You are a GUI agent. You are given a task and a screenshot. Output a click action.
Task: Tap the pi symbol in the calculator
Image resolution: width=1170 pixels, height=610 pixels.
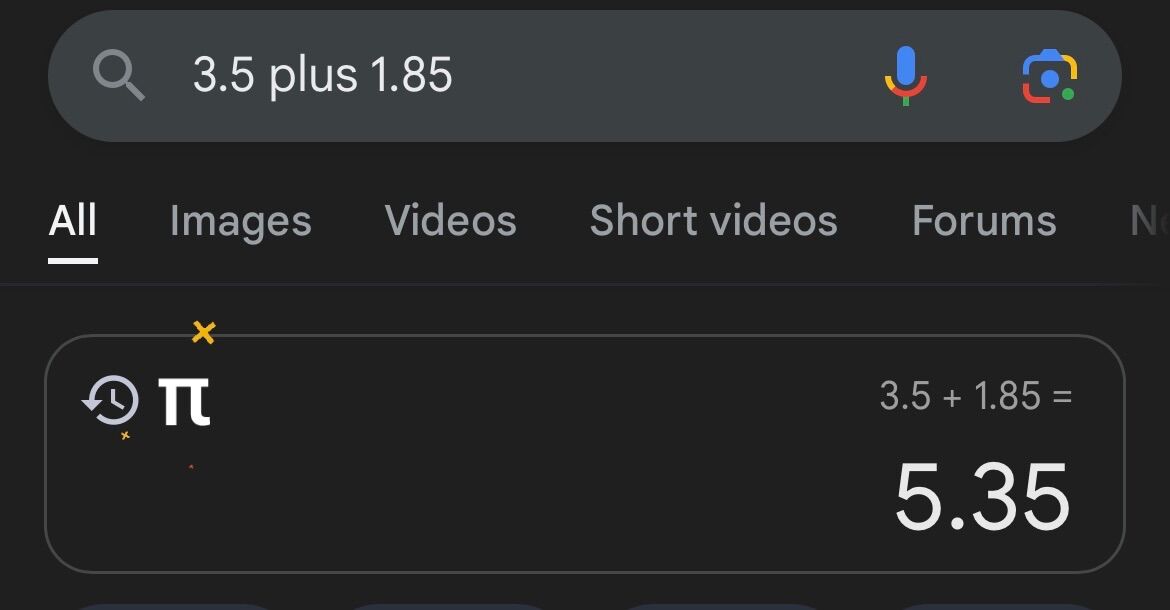184,401
